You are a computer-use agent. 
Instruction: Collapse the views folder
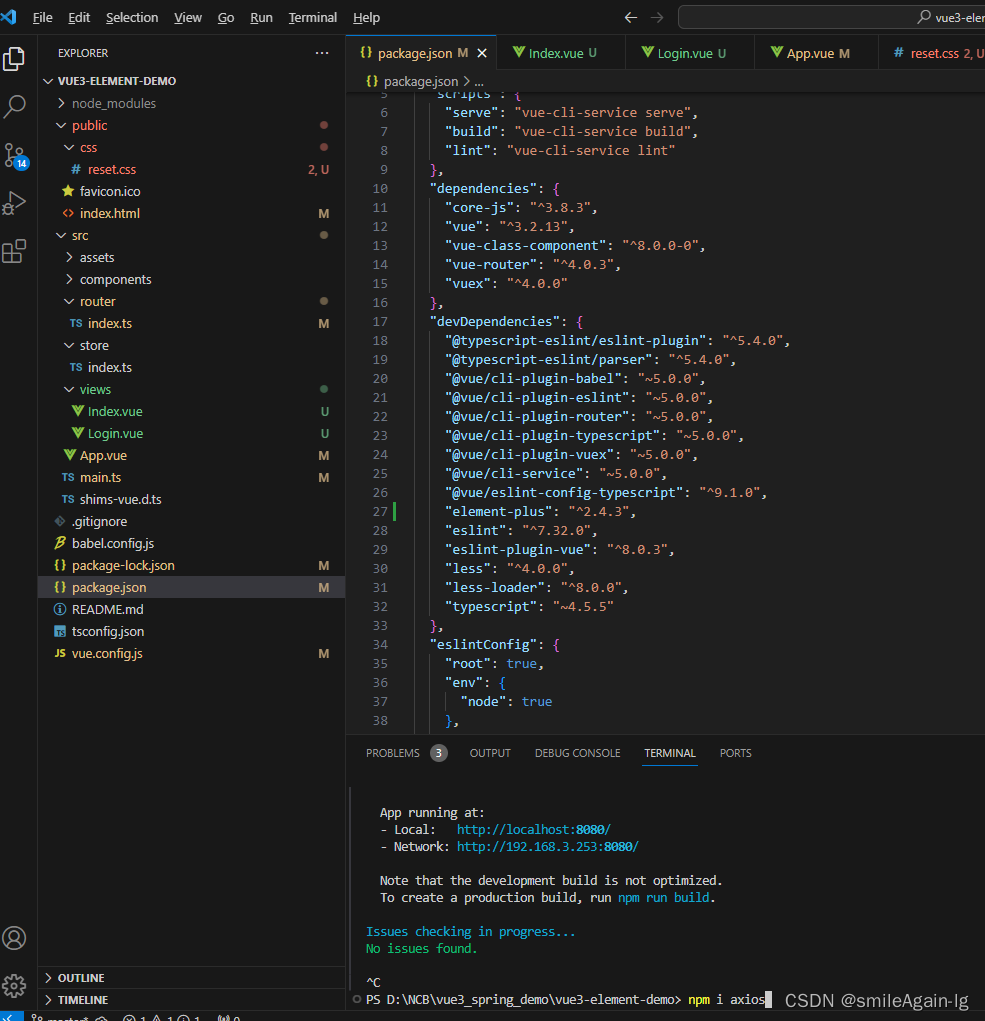coord(95,389)
